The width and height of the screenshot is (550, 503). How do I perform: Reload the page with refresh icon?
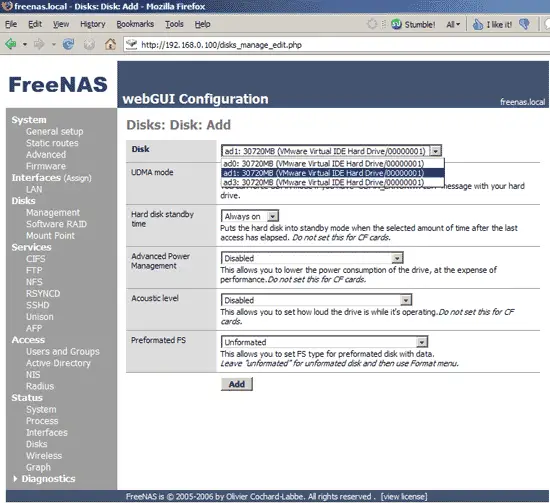pos(68,44)
